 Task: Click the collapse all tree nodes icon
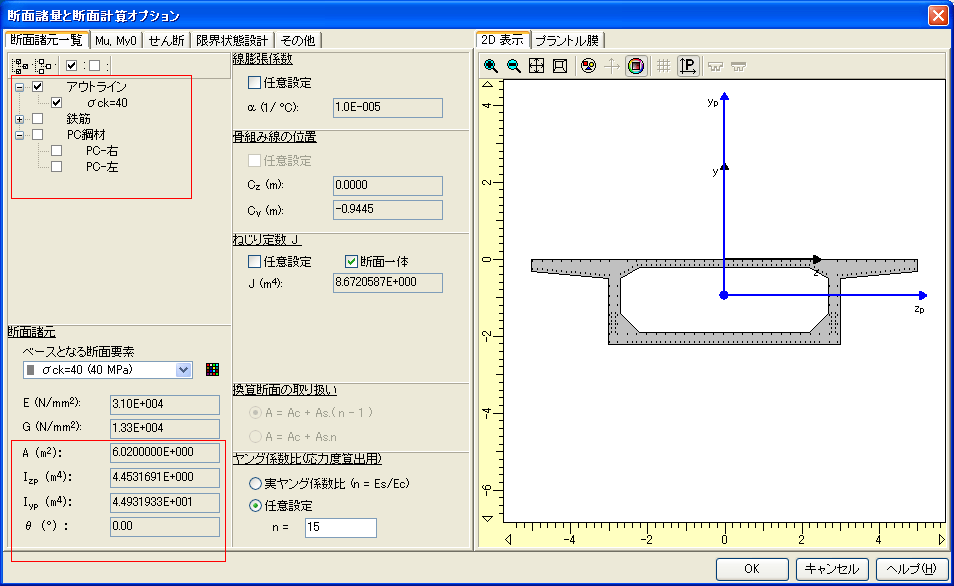point(43,65)
